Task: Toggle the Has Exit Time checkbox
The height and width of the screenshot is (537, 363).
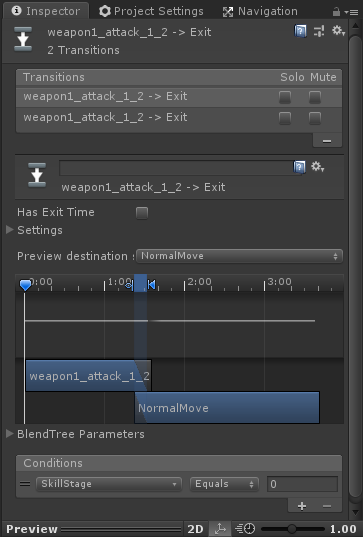Action: click(x=142, y=213)
